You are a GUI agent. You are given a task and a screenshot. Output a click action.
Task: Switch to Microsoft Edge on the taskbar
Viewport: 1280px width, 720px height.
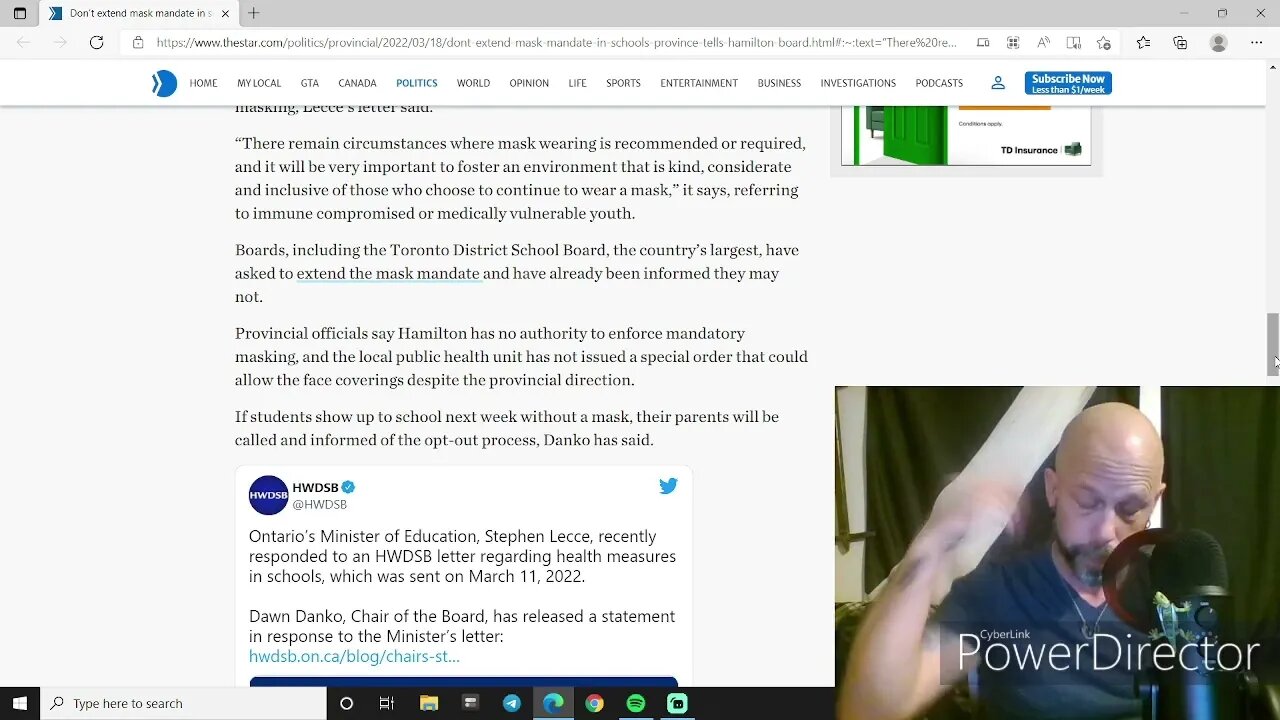(x=553, y=703)
